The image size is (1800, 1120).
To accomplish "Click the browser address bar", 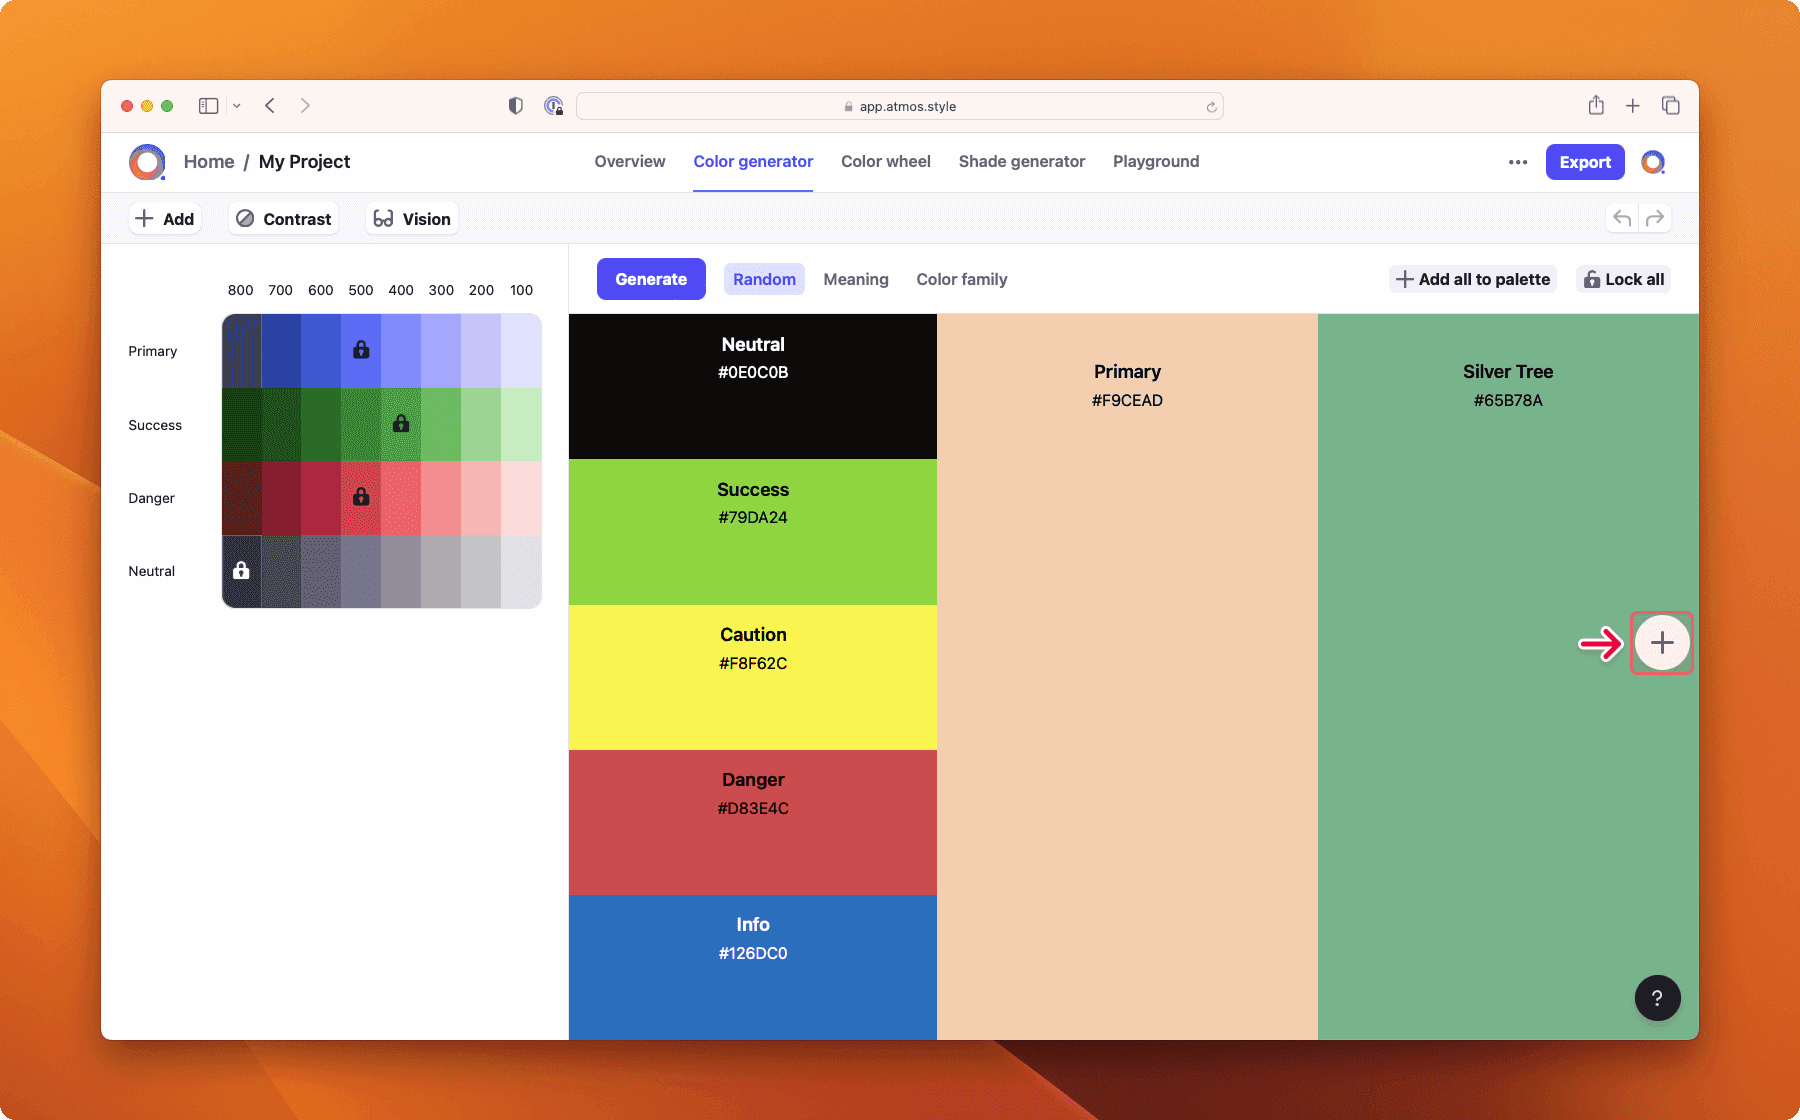I will (x=900, y=105).
